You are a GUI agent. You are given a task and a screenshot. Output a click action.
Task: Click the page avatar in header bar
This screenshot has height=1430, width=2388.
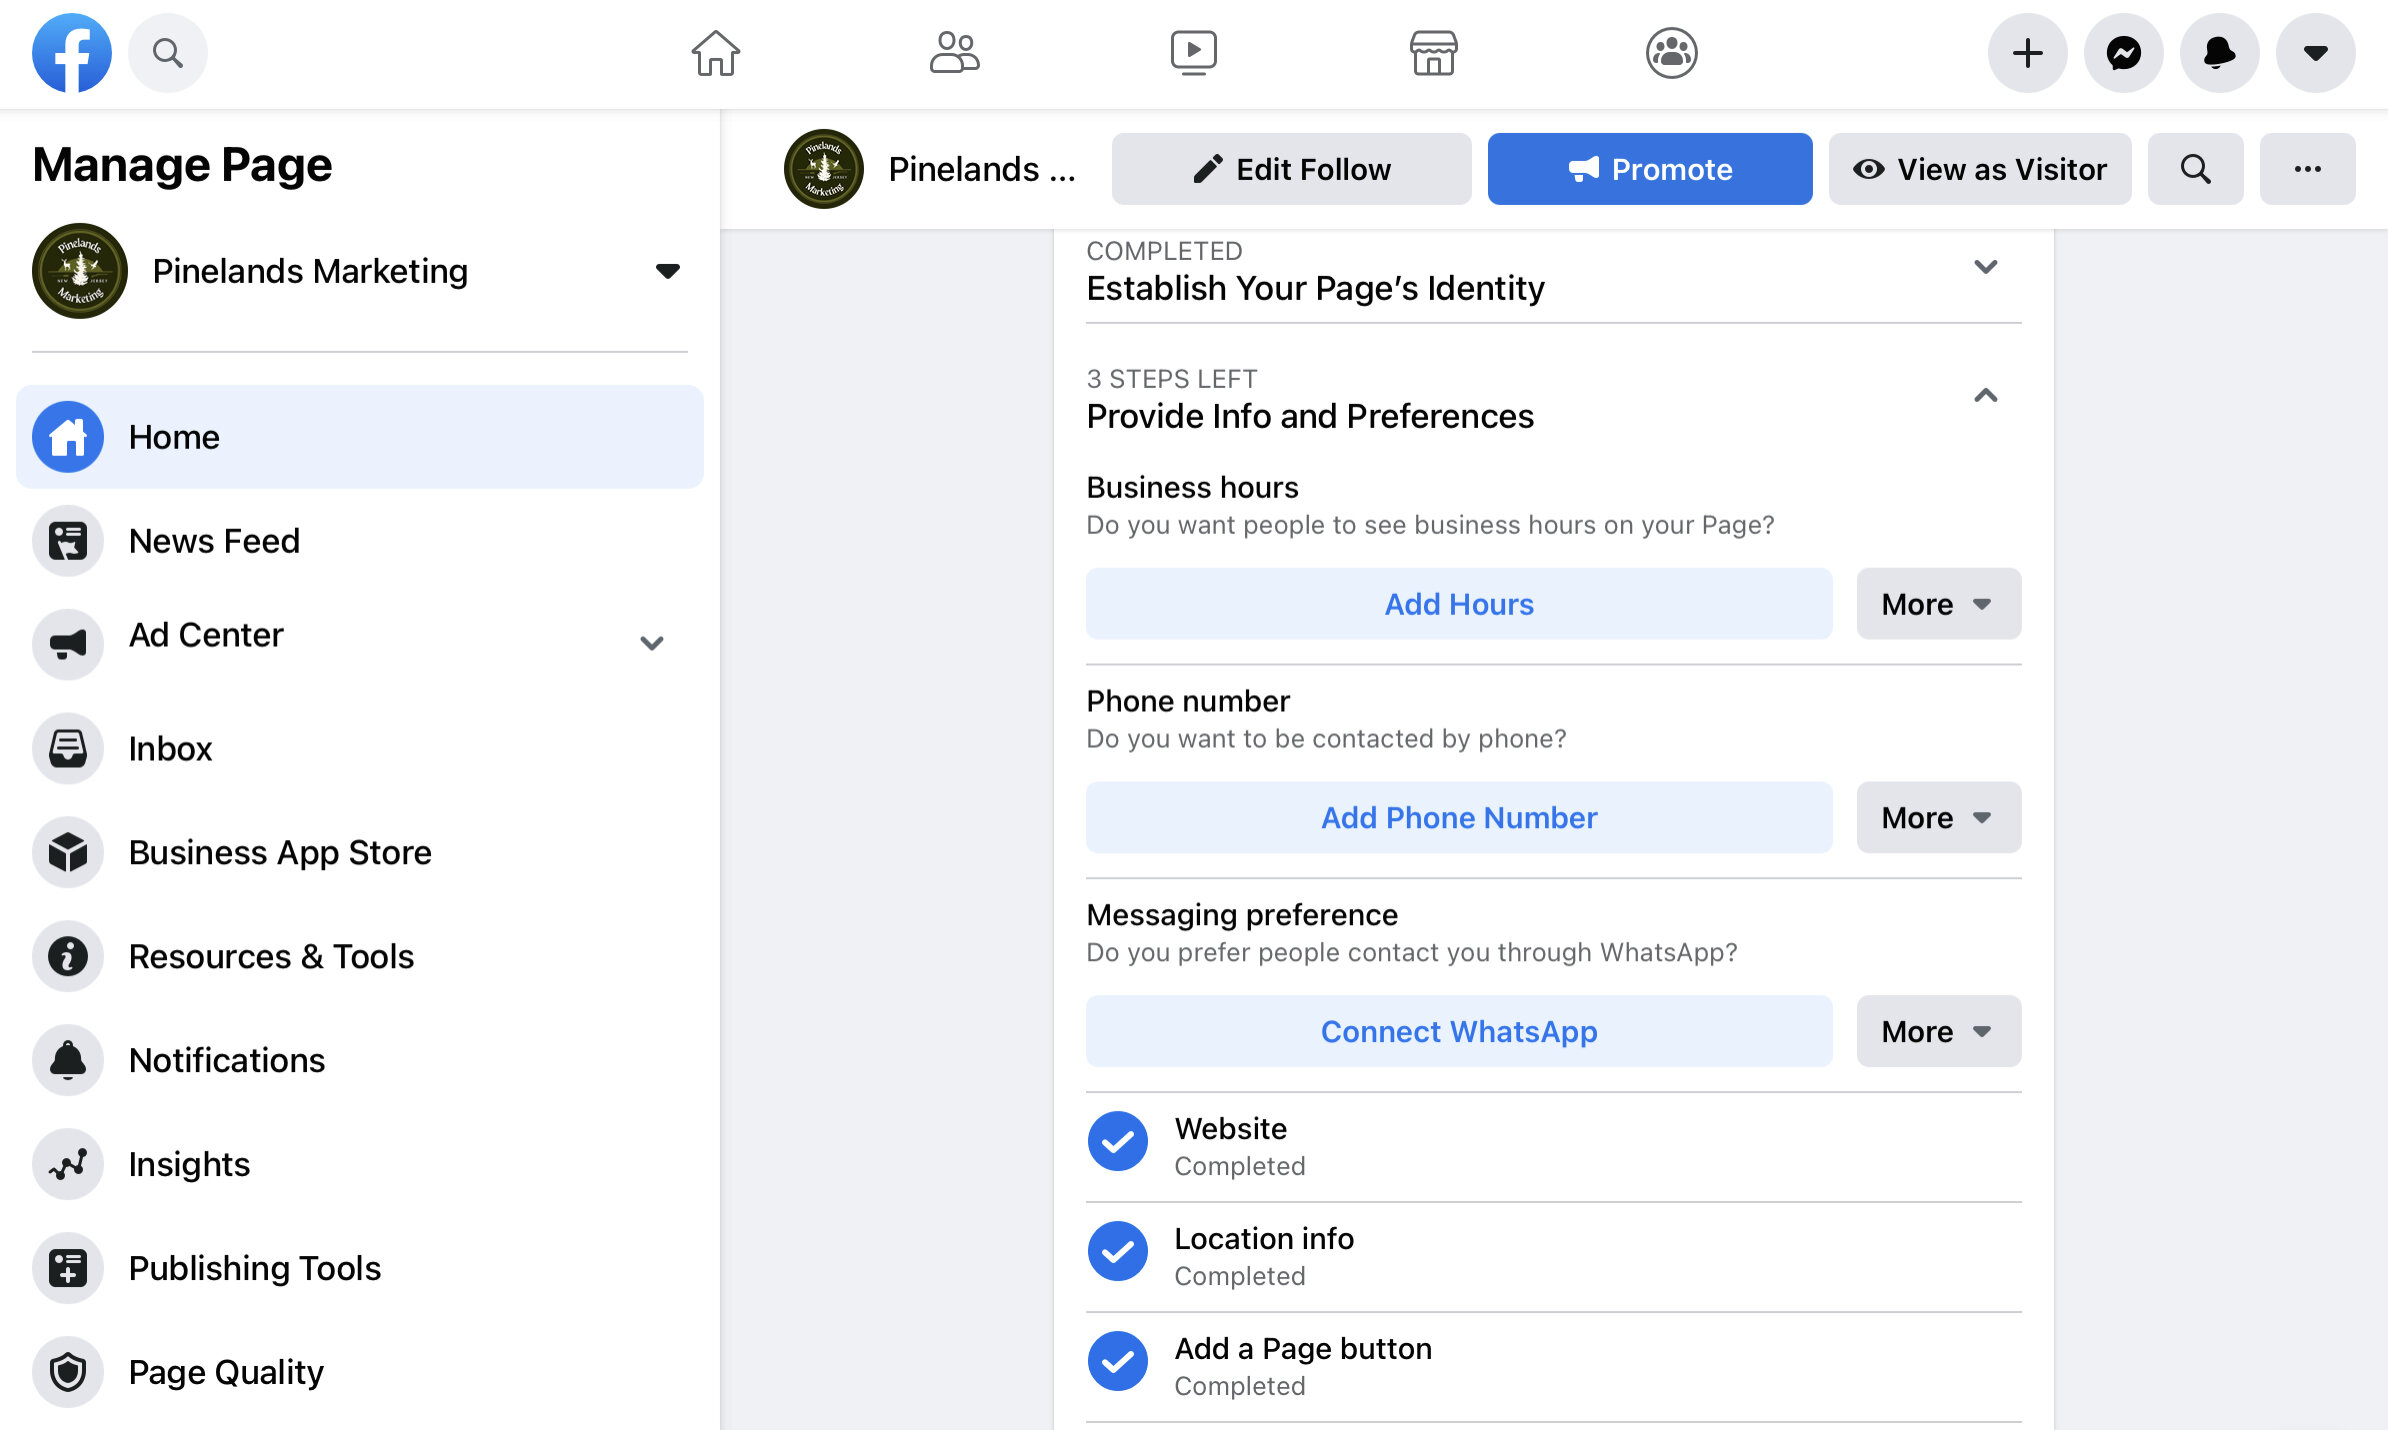pyautogui.click(x=824, y=169)
